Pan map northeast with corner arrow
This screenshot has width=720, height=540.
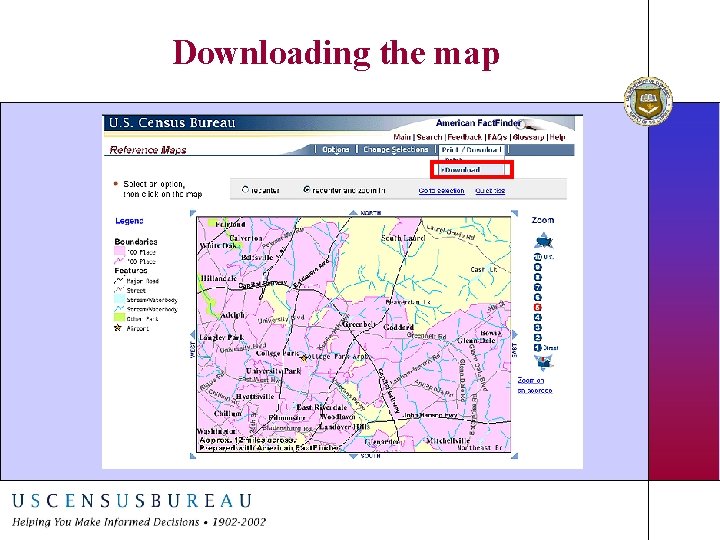tap(515, 213)
